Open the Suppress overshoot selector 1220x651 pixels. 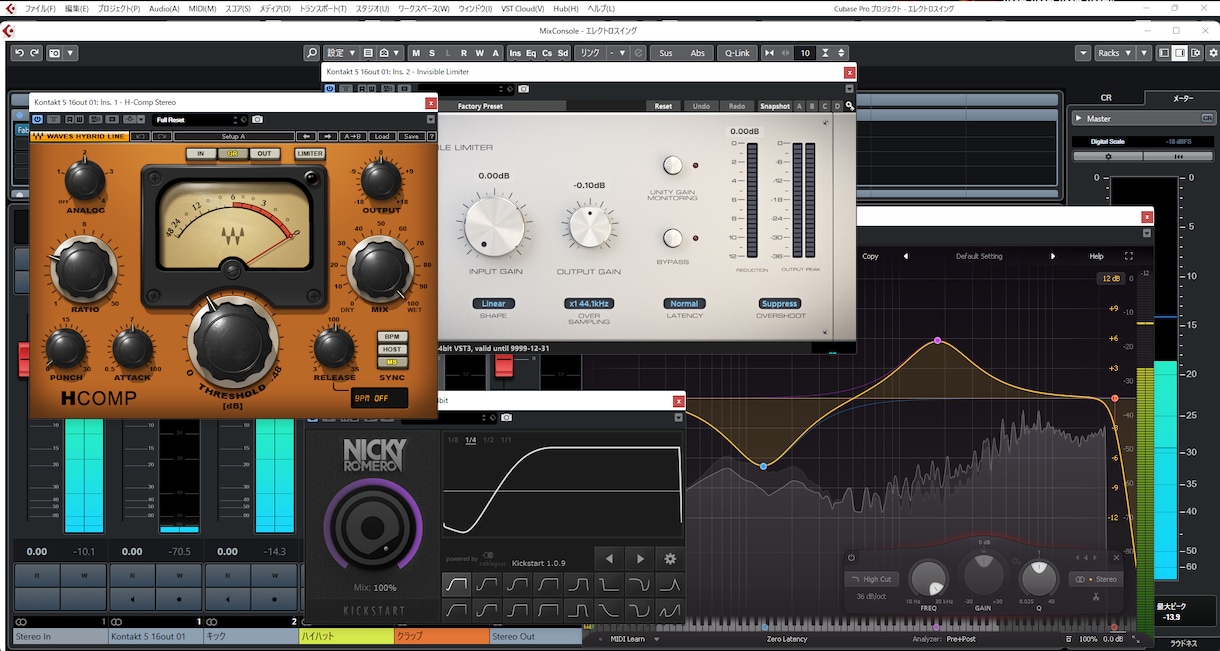point(779,304)
